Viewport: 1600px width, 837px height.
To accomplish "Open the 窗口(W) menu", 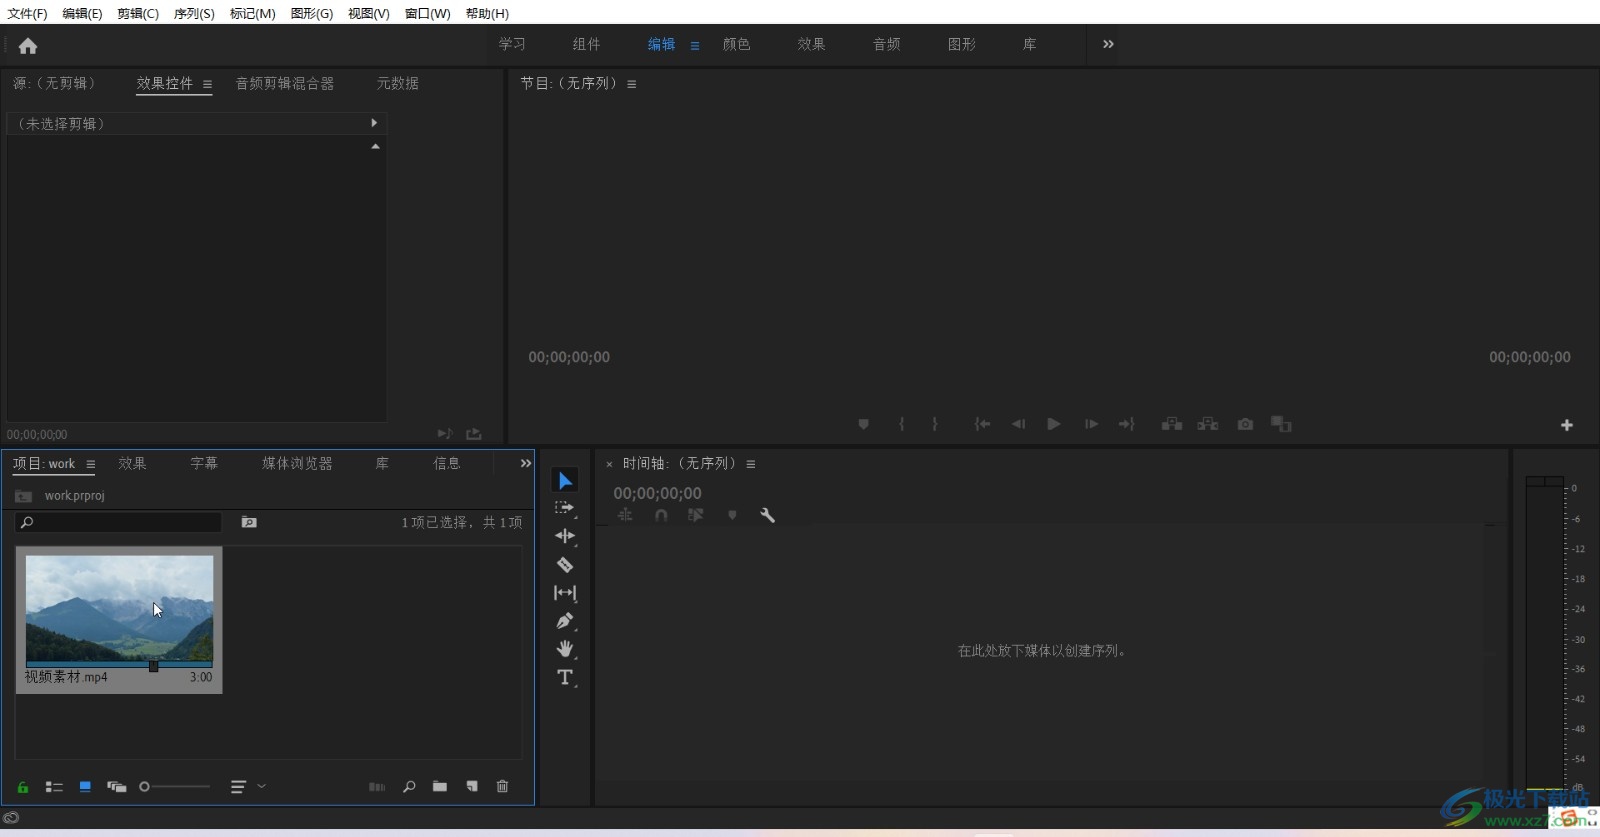I will (427, 13).
